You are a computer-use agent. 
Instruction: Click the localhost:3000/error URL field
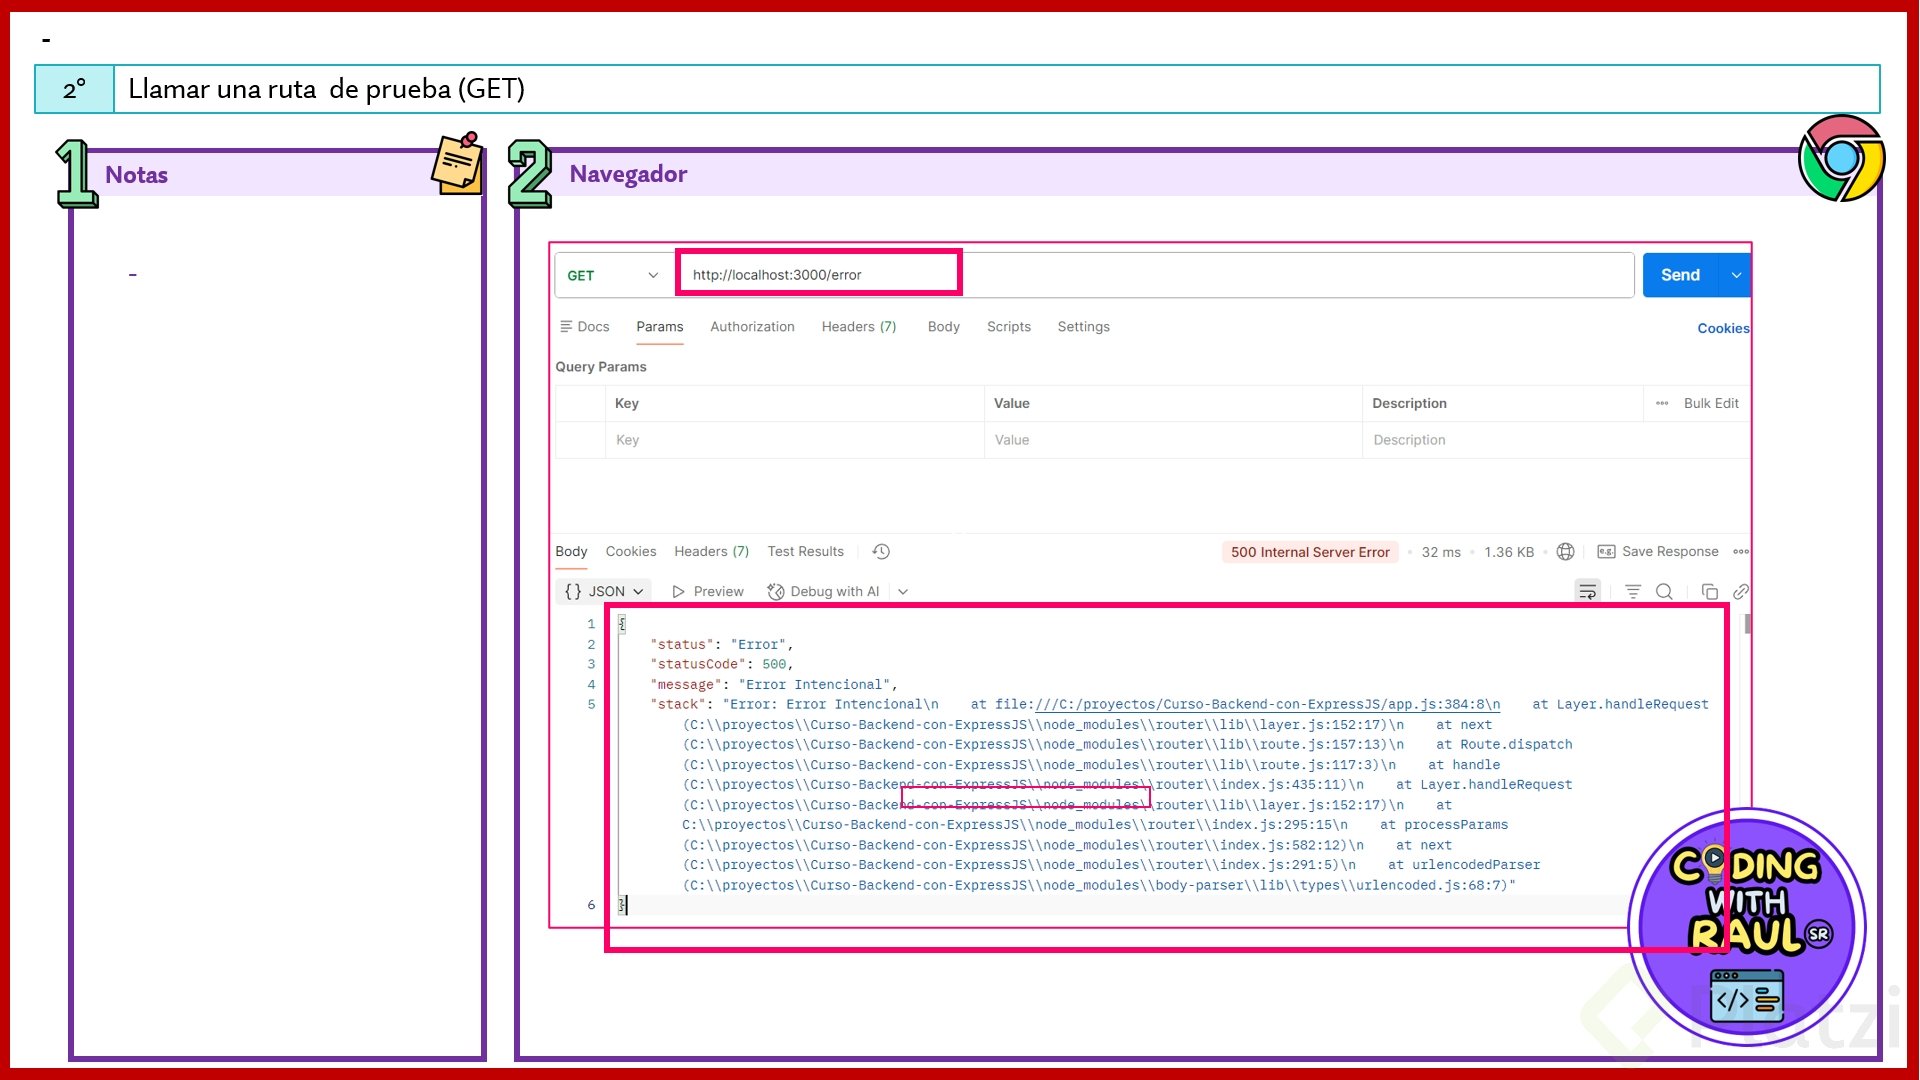(x=818, y=275)
